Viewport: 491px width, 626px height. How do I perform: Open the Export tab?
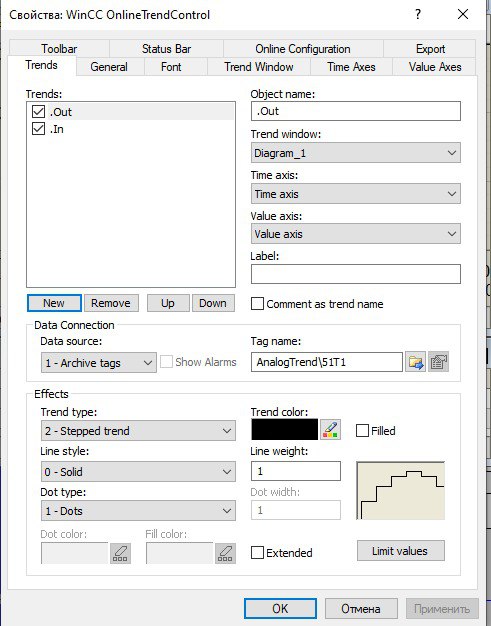(430, 49)
